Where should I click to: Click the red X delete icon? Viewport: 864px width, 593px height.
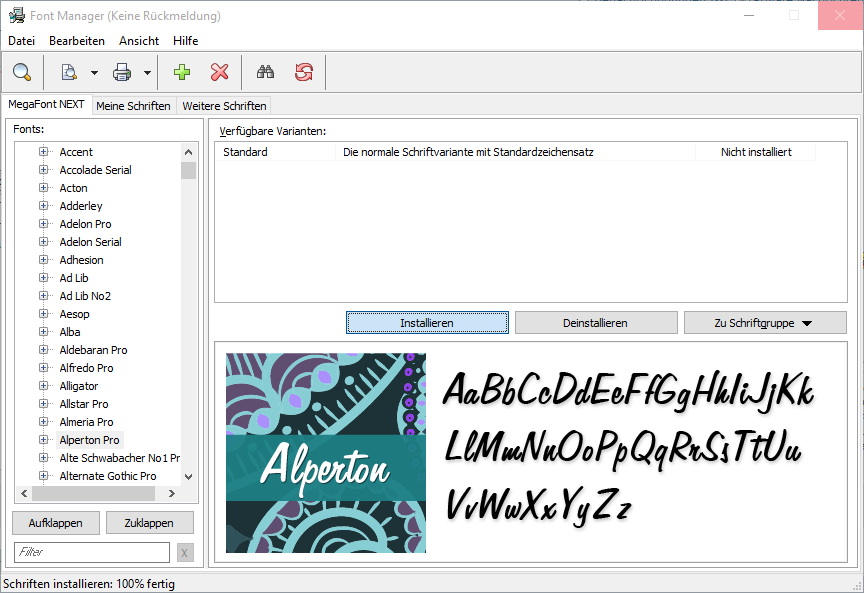pyautogui.click(x=219, y=72)
